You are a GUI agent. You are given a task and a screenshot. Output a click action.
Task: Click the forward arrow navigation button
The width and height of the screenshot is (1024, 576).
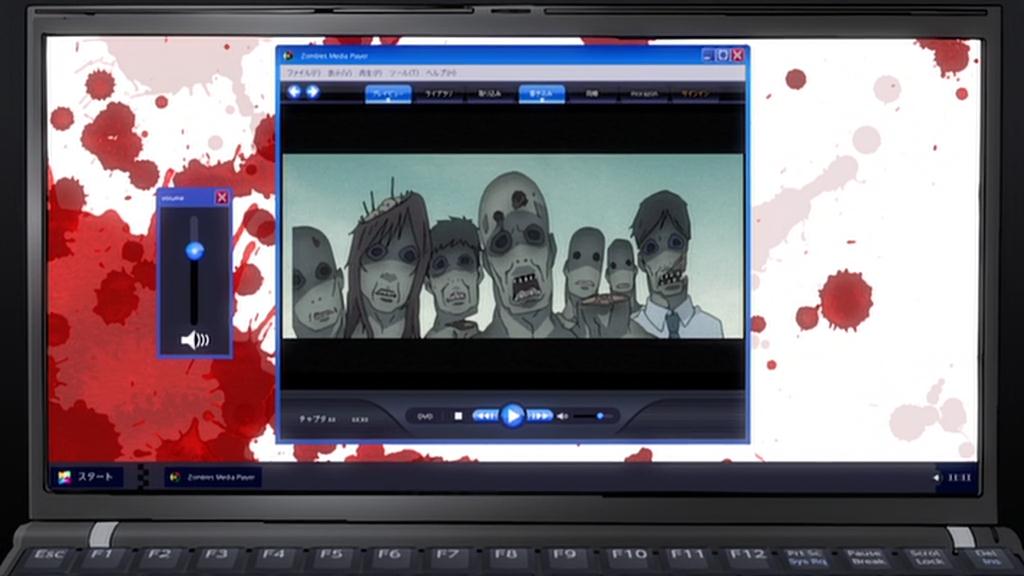point(313,92)
